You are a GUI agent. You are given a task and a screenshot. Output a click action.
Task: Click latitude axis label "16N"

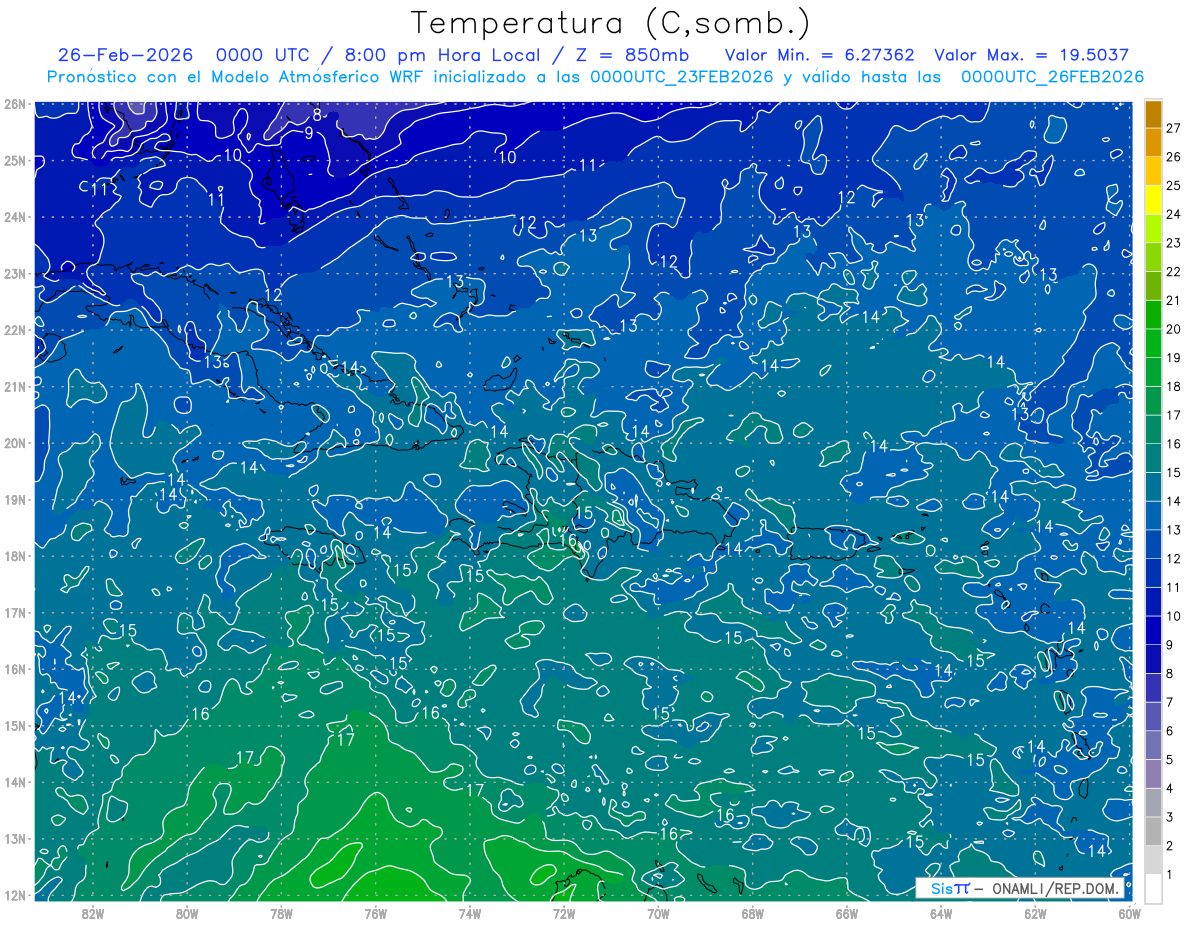(15, 669)
